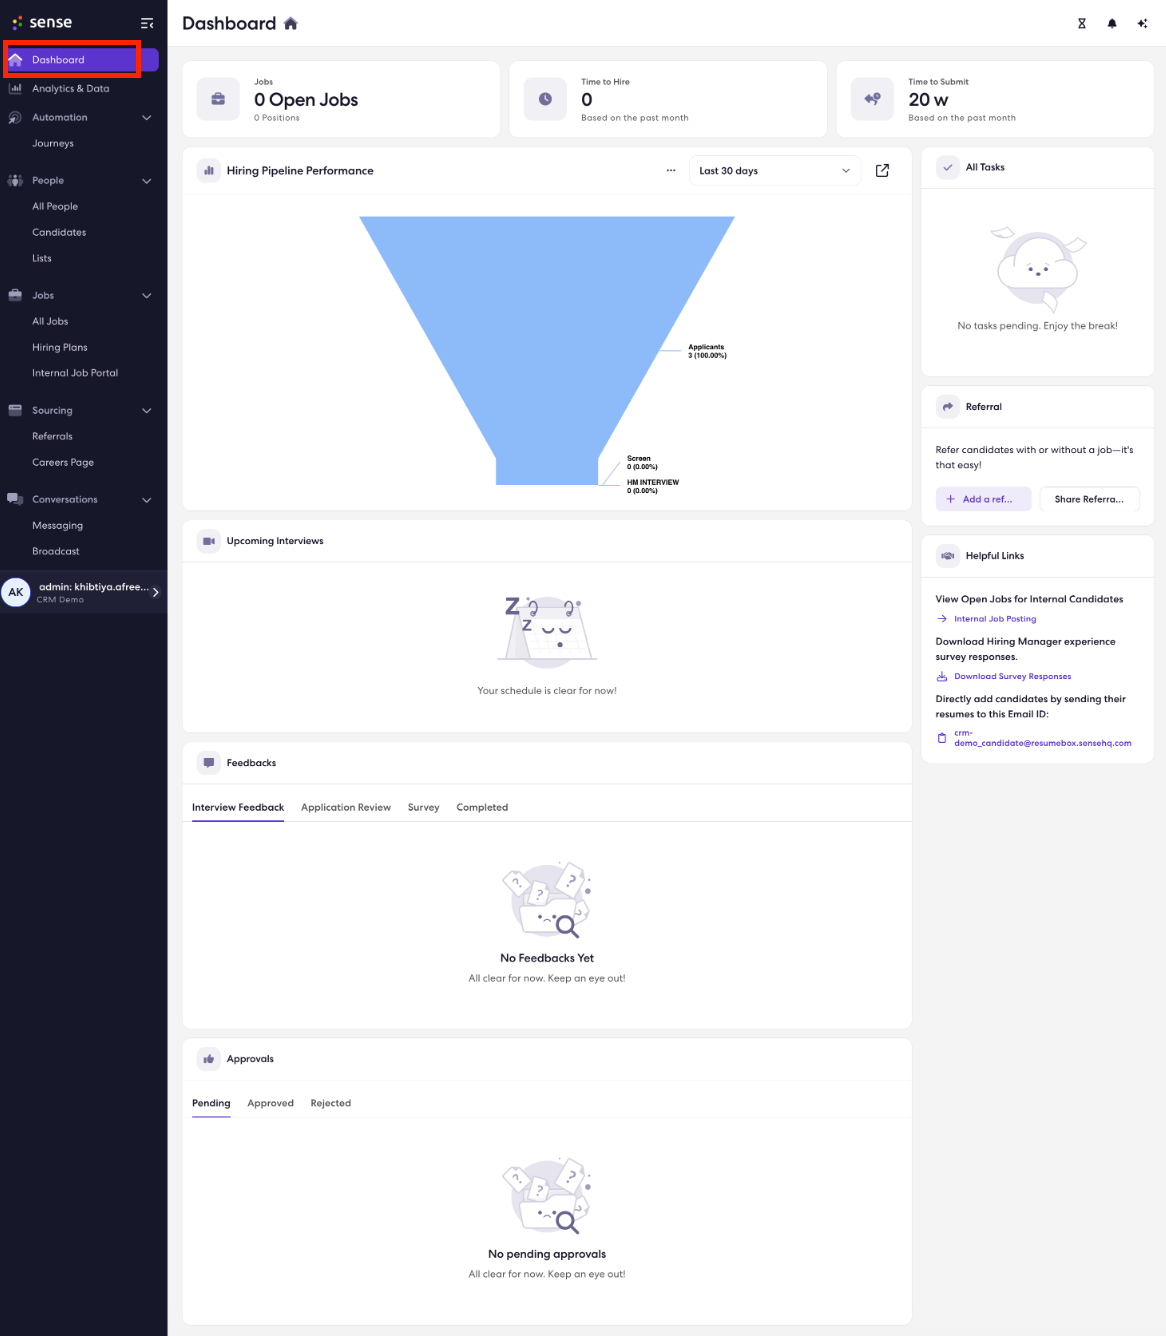This screenshot has width=1166, height=1336.
Task: Collapse the sidebar using the menu icon
Action: (146, 22)
